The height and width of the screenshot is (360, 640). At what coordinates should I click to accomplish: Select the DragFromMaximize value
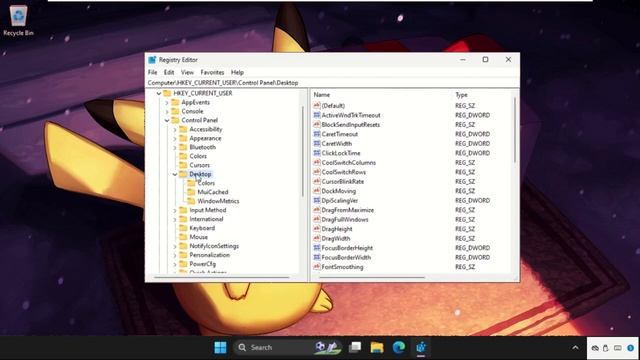tap(347, 210)
